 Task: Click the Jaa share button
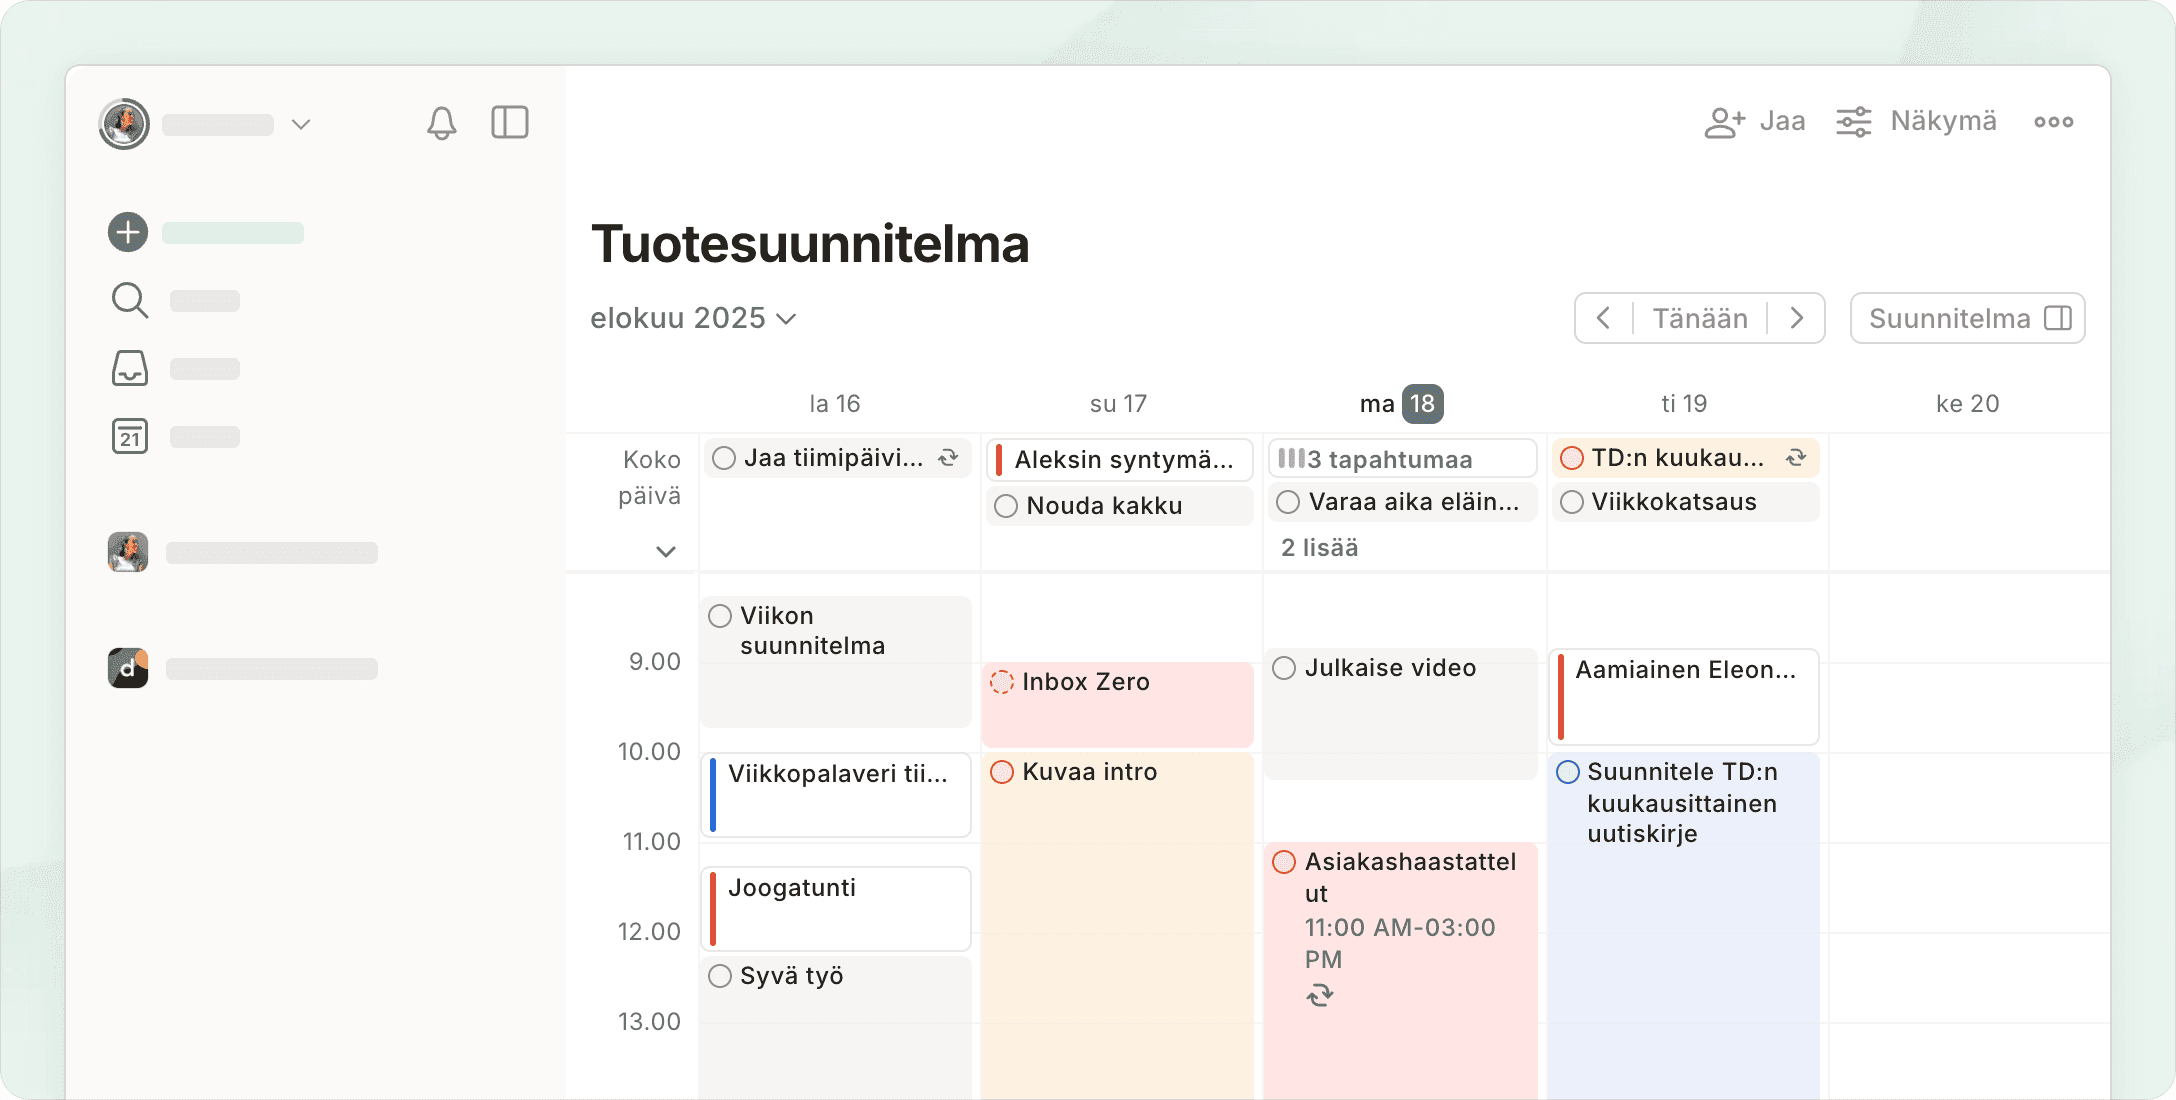pyautogui.click(x=1755, y=122)
